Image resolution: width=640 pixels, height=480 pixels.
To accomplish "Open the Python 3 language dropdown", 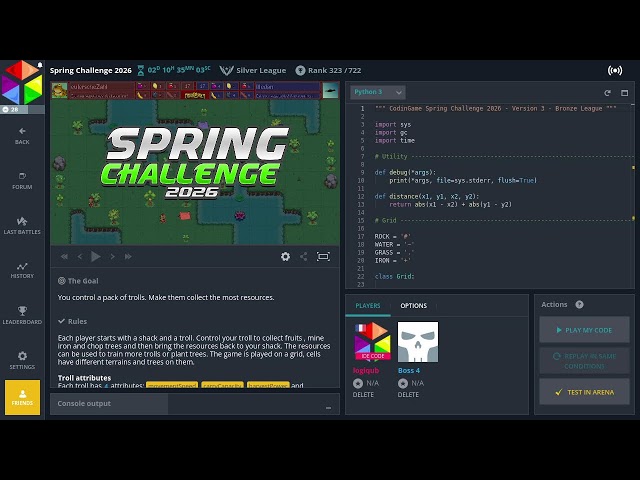I will click(378, 92).
